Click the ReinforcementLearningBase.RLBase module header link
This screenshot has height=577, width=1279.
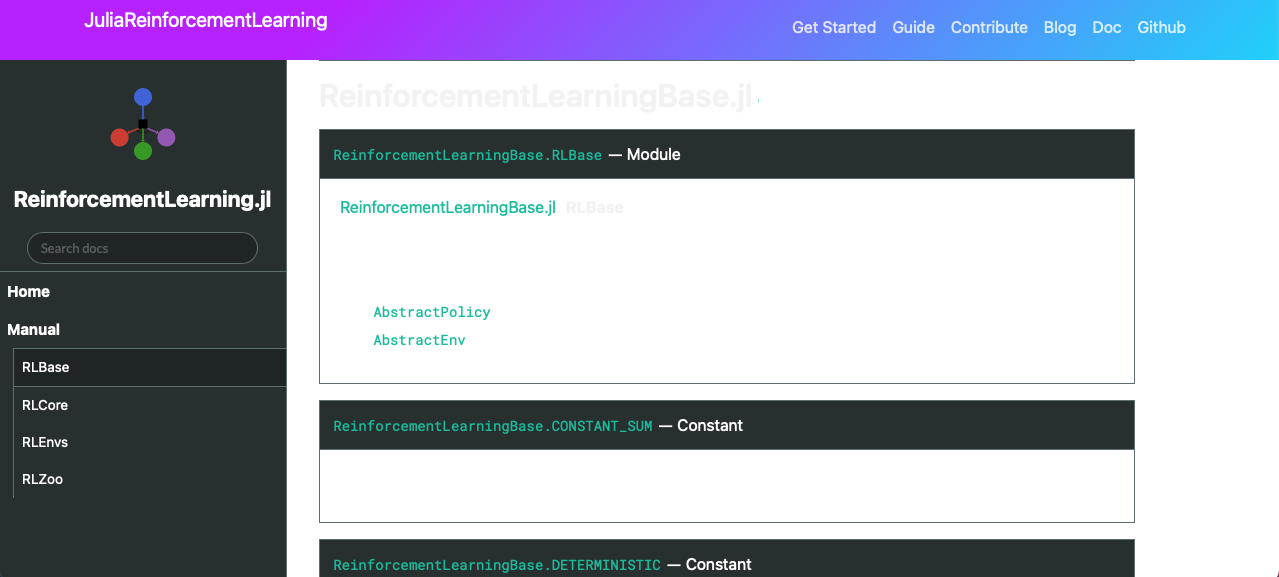point(466,154)
